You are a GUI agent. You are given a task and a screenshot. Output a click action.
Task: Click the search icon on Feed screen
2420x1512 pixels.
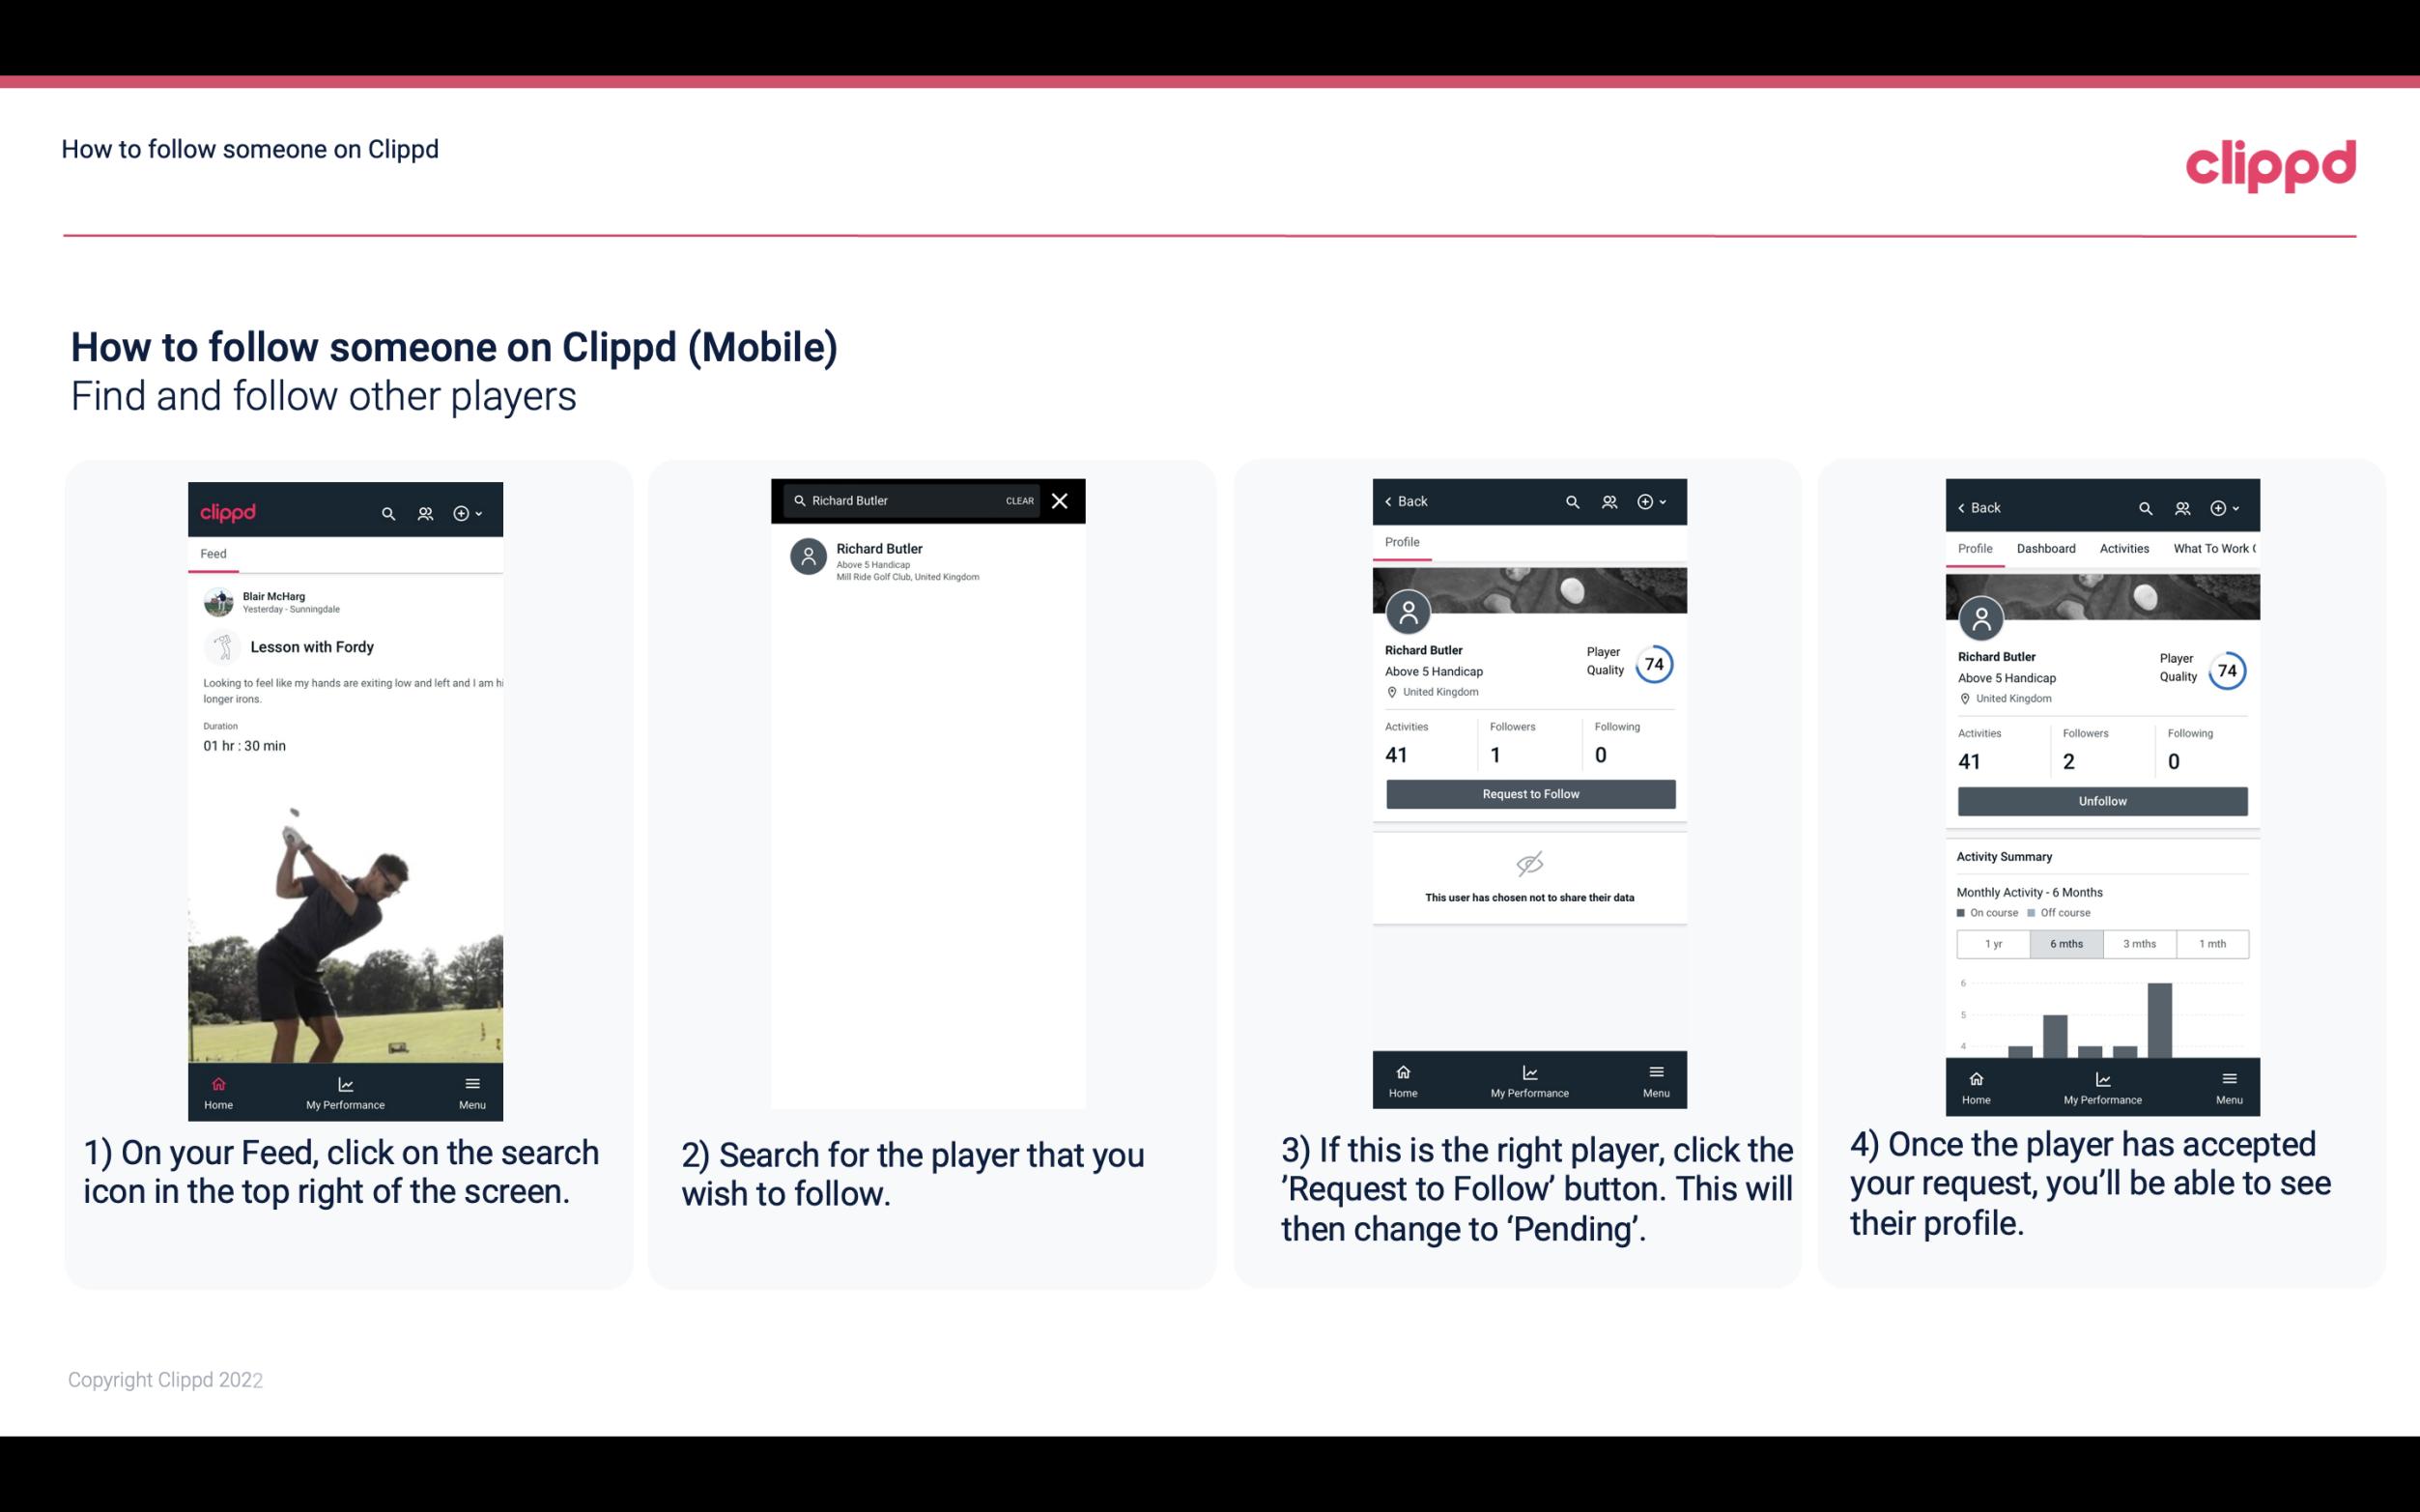tap(386, 512)
